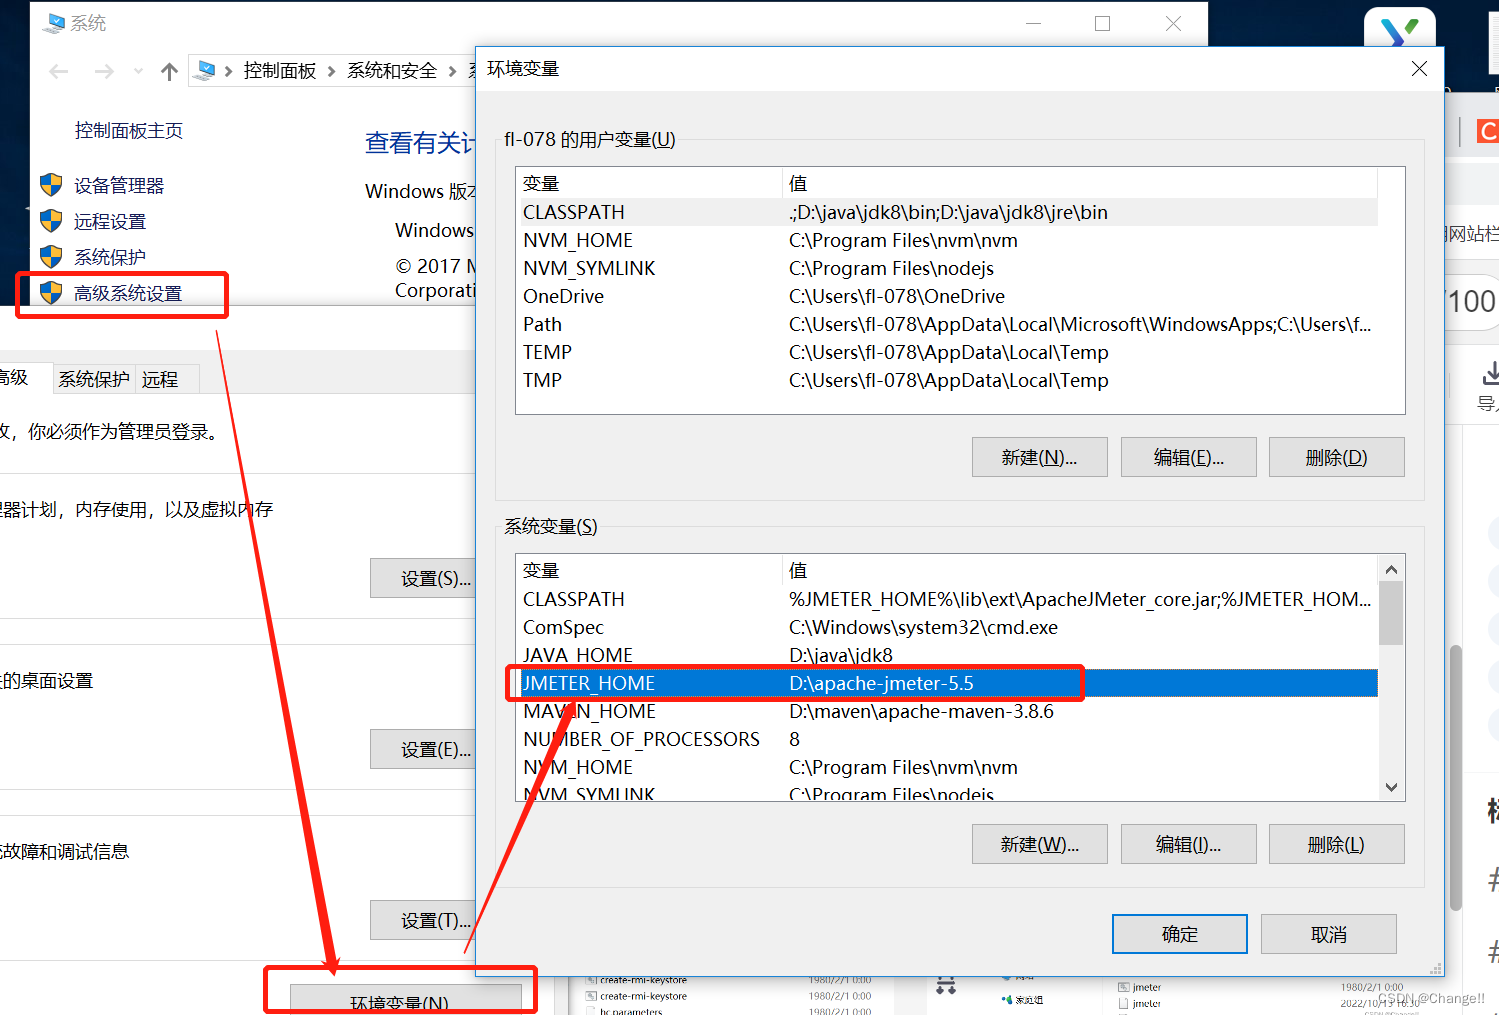
Task: Open the 设备管理器 link
Action: [x=119, y=185]
